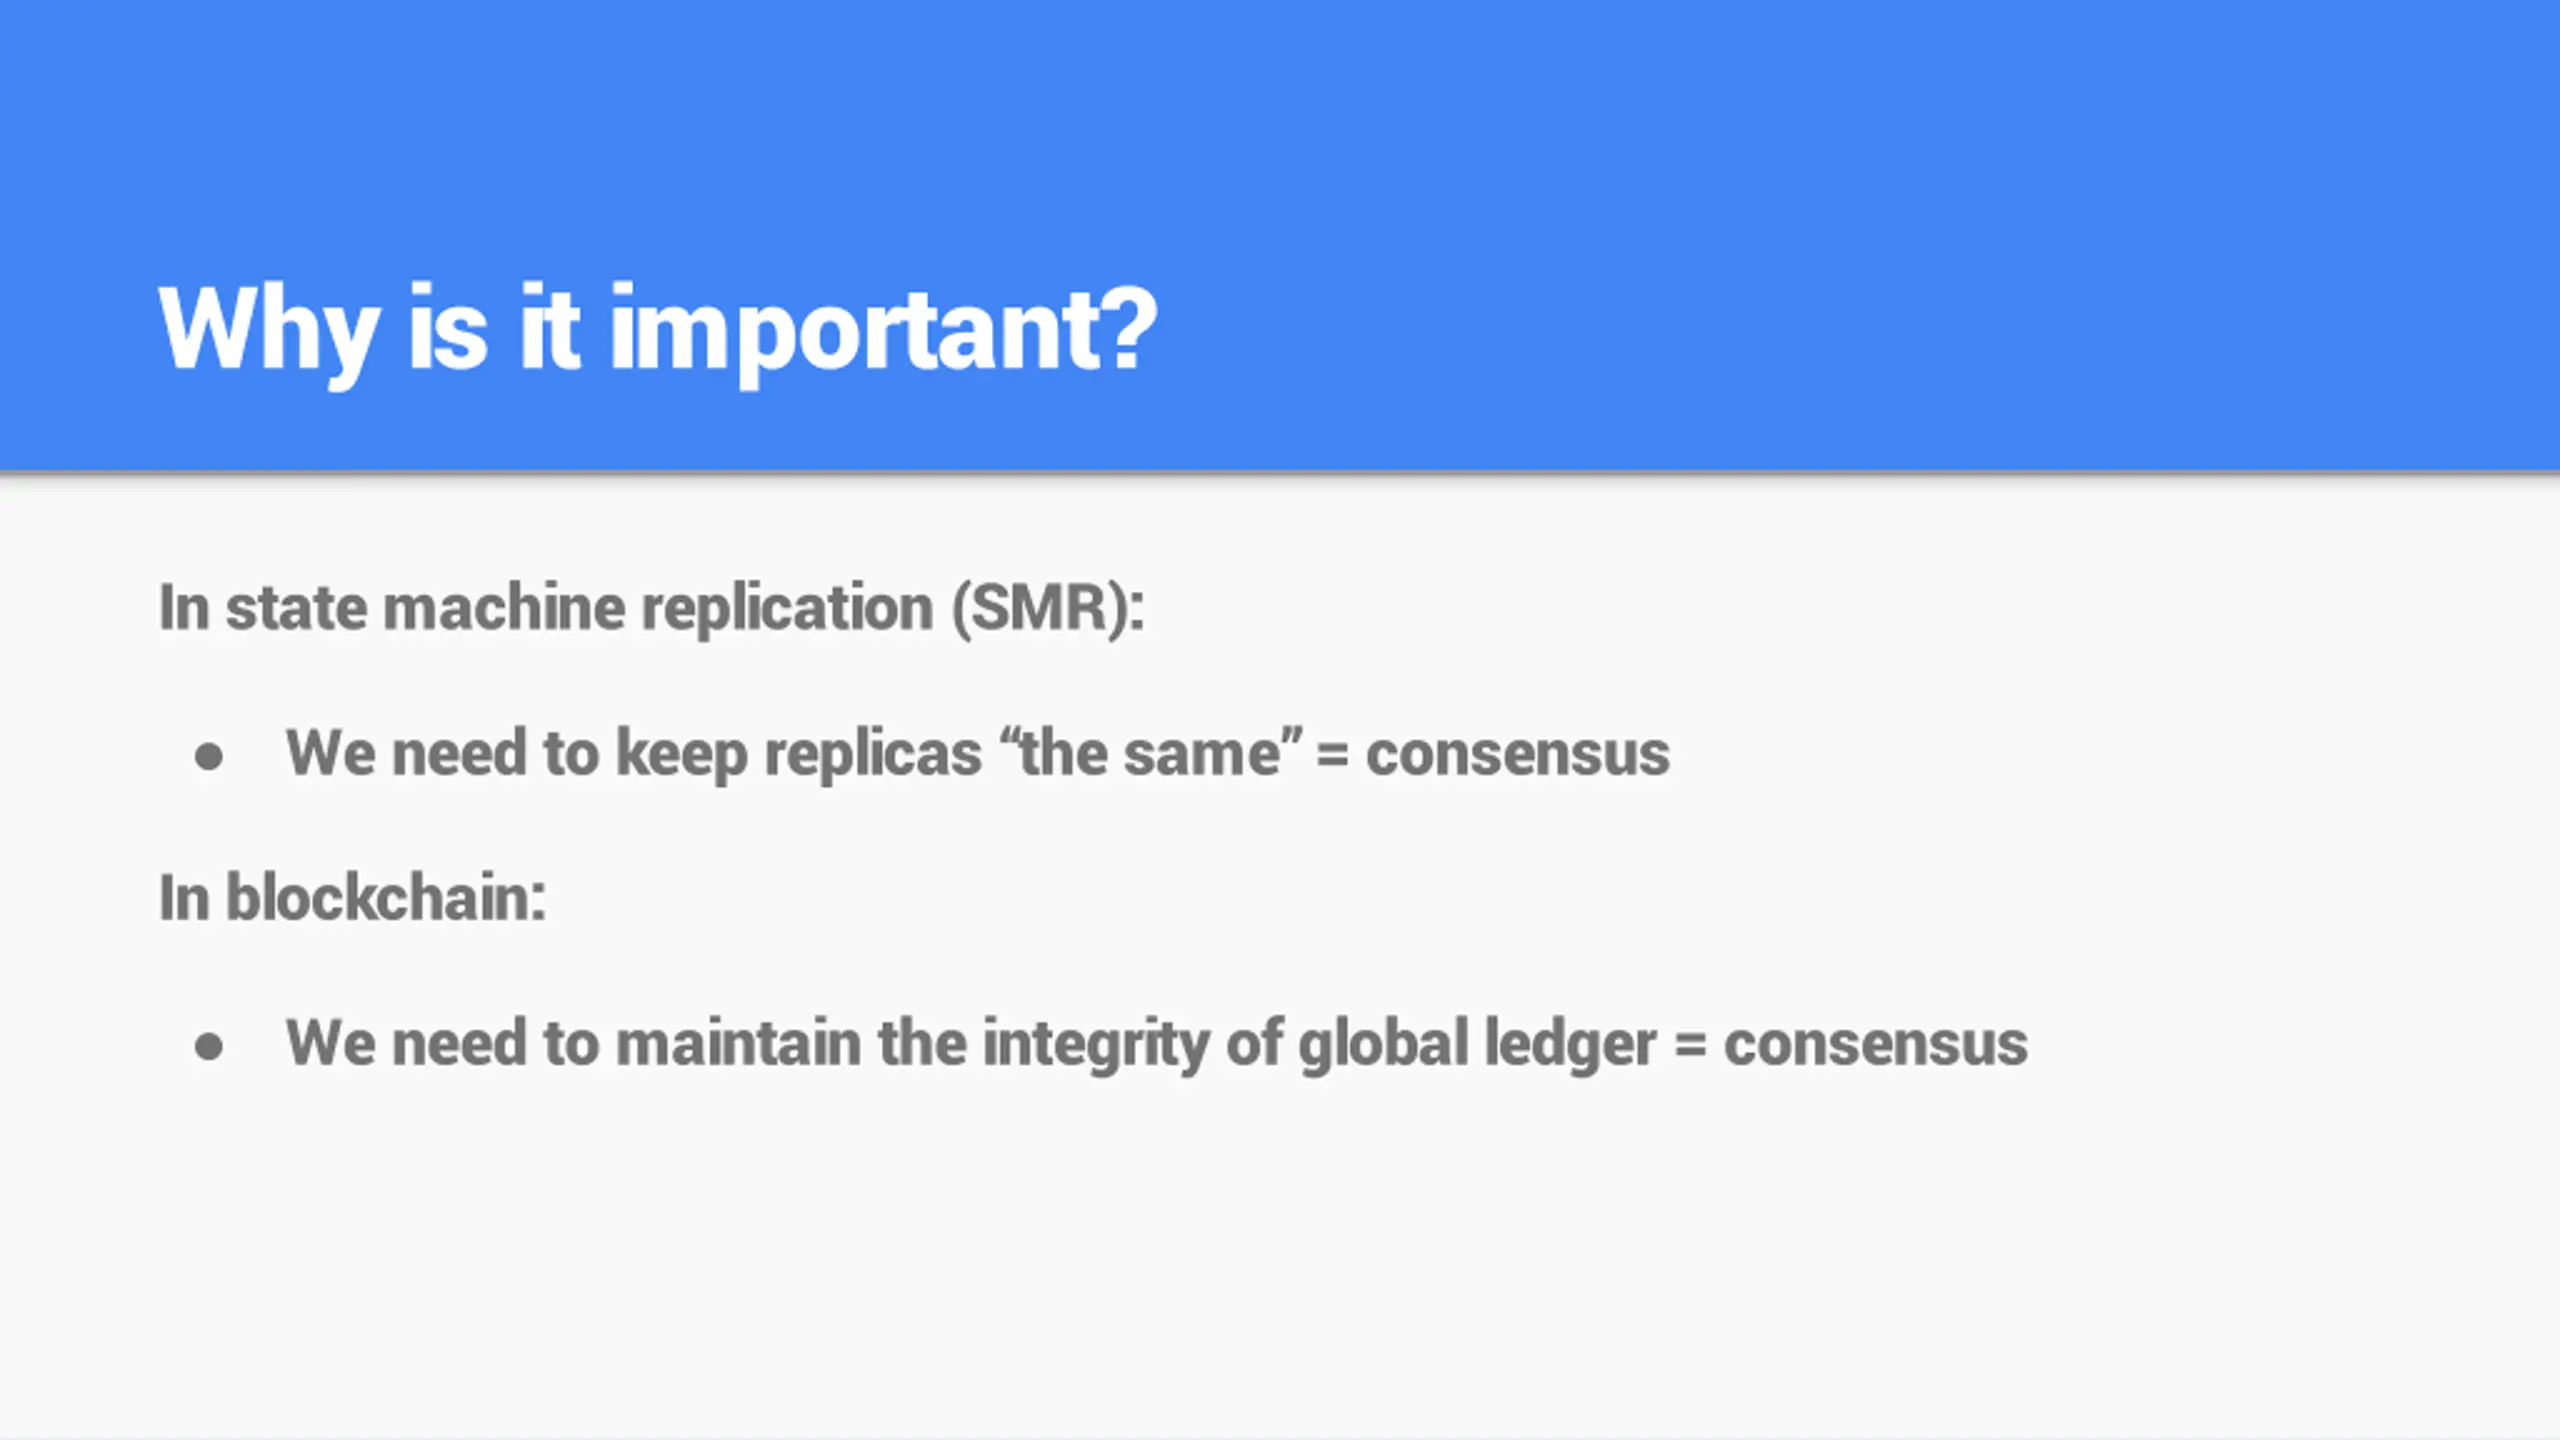Click the word "machine" in SMR heading
Viewport: 2560px width, 1440px height.
pos(505,608)
